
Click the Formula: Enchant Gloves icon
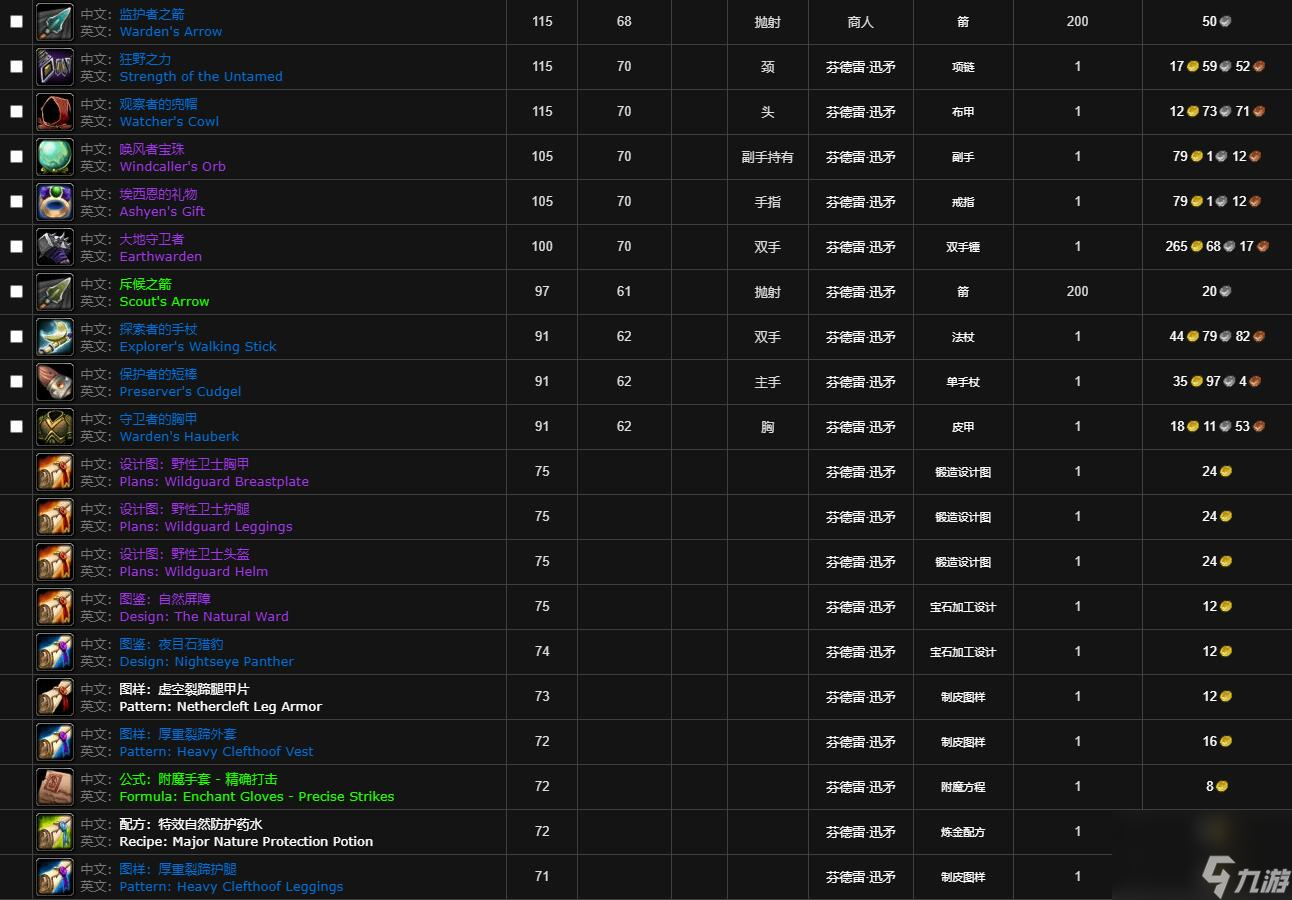pos(54,787)
